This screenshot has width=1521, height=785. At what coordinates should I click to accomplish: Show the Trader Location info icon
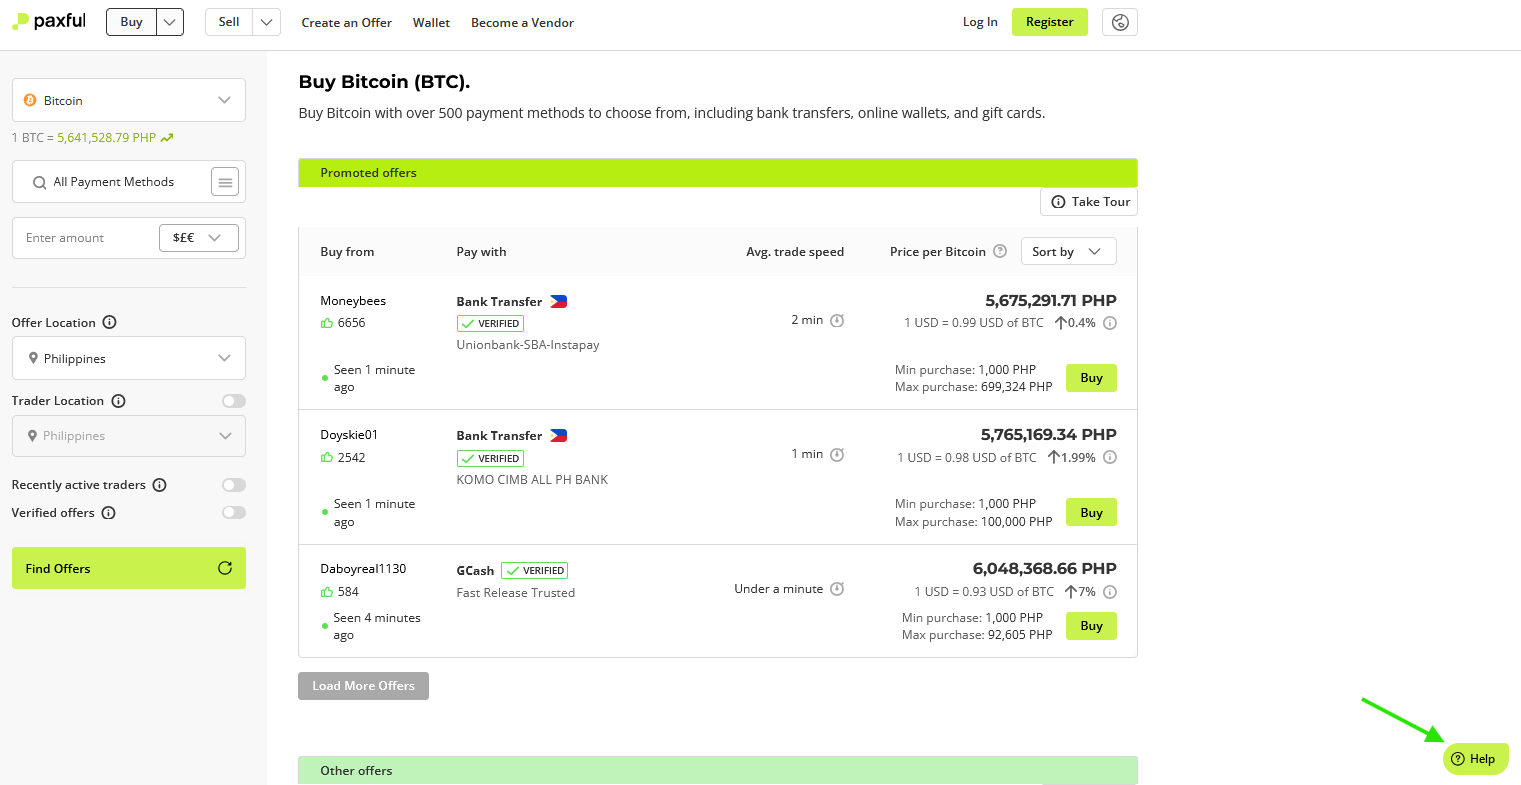[x=118, y=401]
